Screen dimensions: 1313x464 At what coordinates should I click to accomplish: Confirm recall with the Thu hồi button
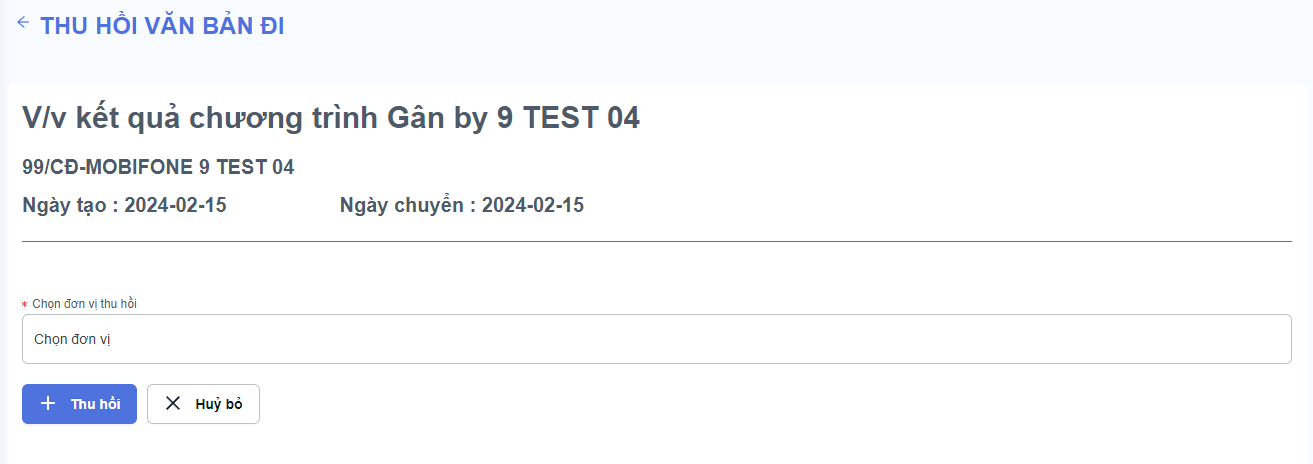[79, 404]
